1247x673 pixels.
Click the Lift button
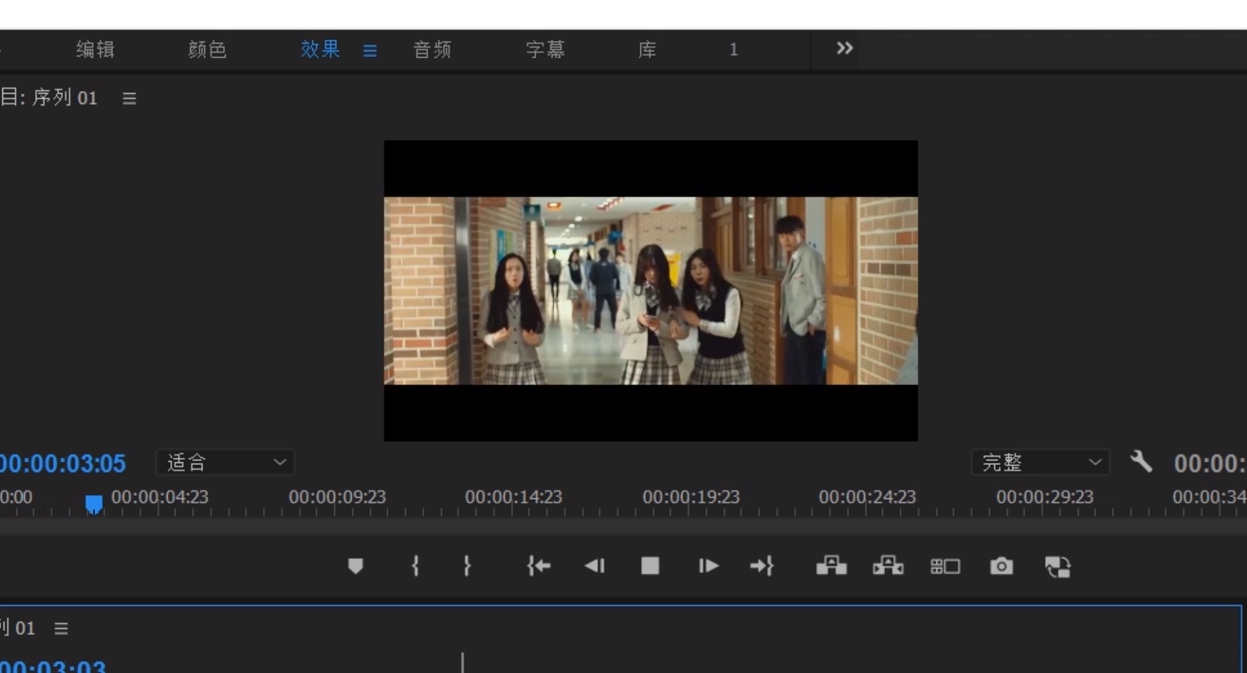[831, 566]
